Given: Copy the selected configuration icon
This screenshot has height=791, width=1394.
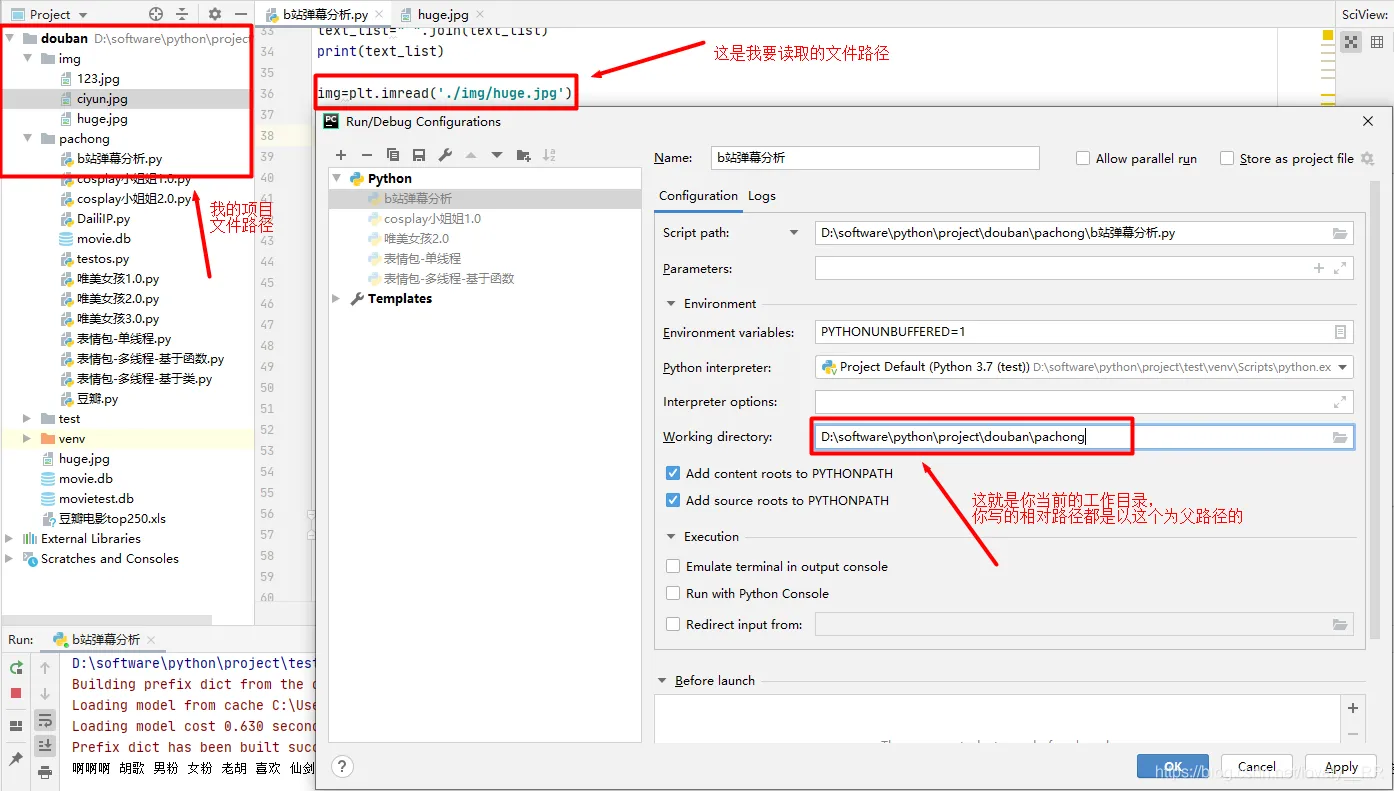Looking at the screenshot, I should (x=393, y=155).
